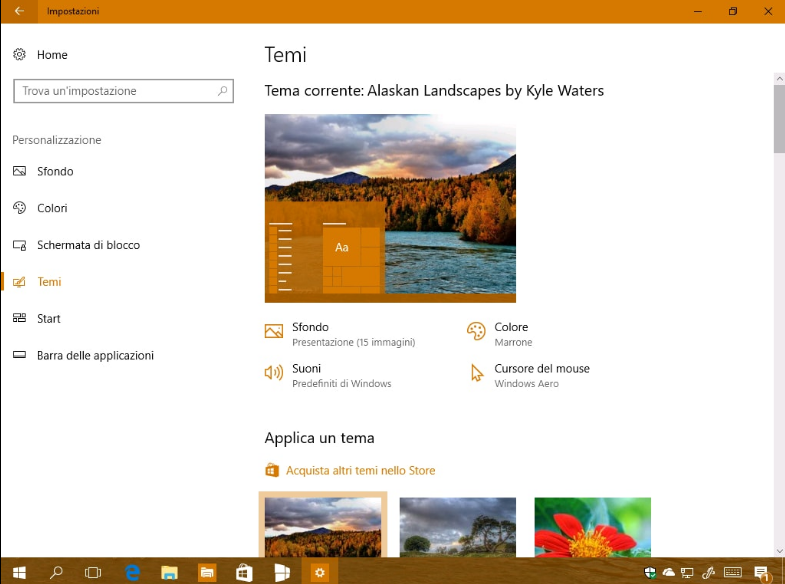Click the Tema corrente heading text
785x584 pixels.
coord(434,91)
